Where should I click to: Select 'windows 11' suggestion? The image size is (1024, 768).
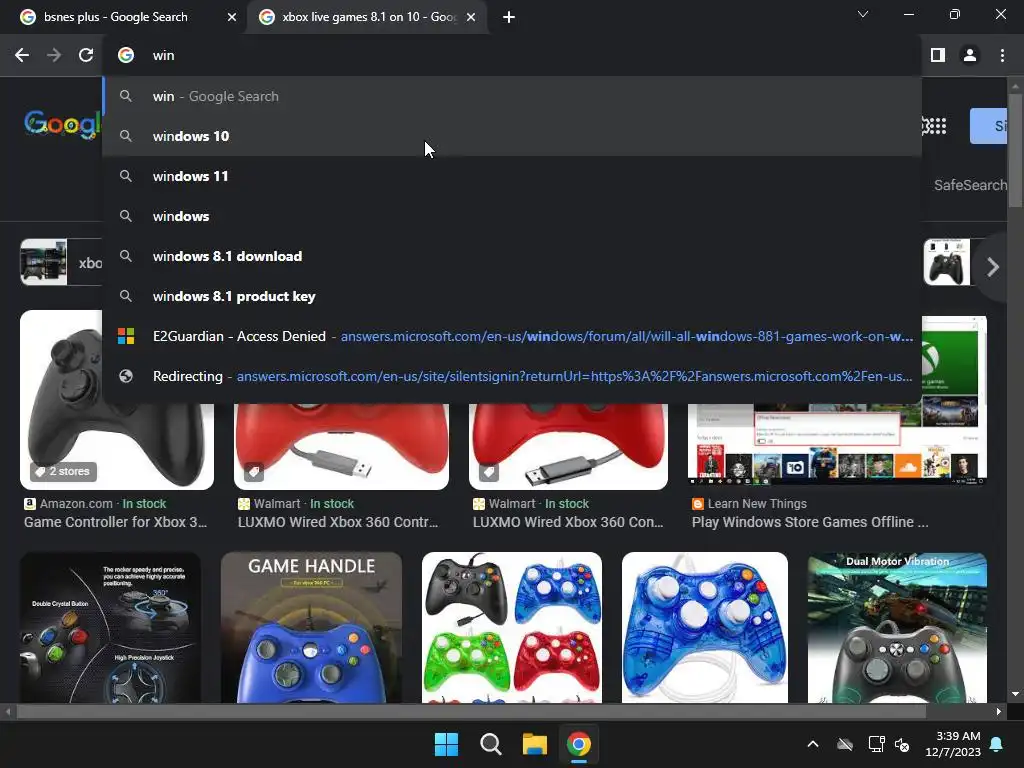coord(512,176)
